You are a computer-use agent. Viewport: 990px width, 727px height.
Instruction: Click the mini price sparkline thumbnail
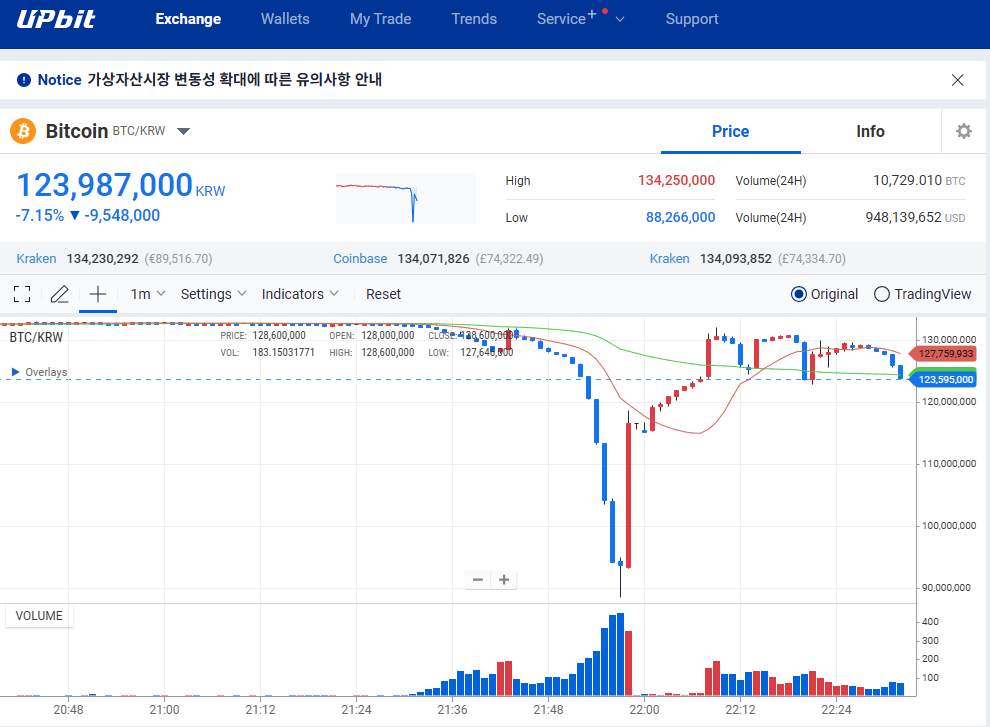(405, 198)
